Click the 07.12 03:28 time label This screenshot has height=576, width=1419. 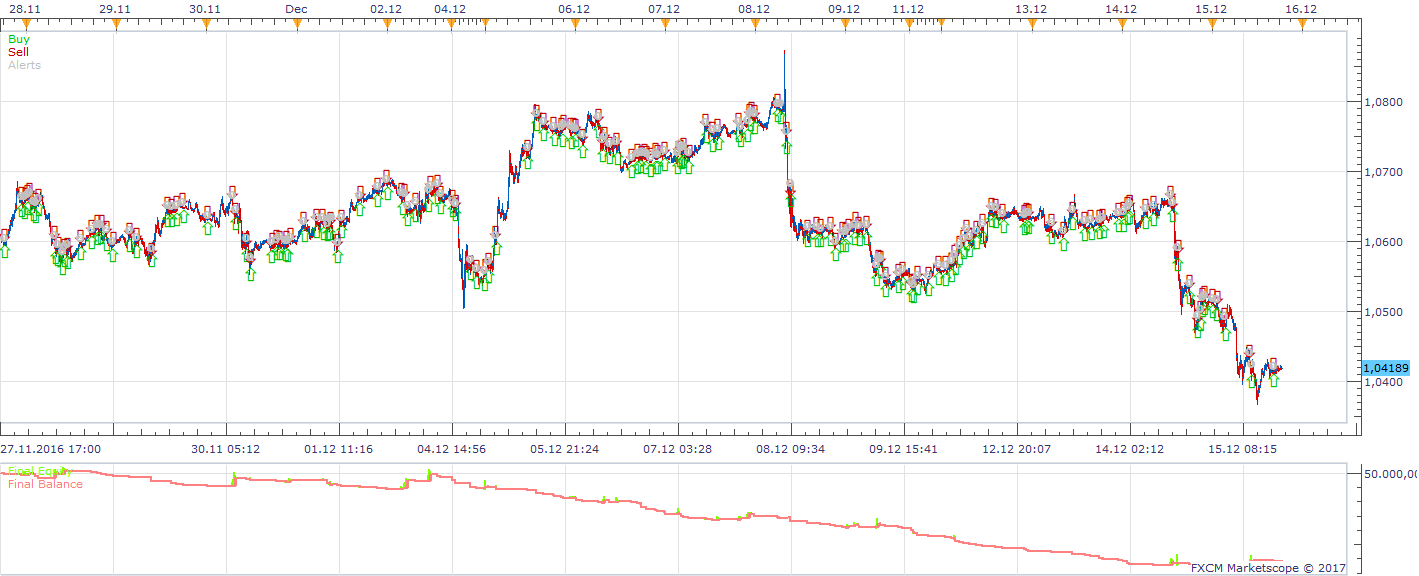[x=678, y=449]
